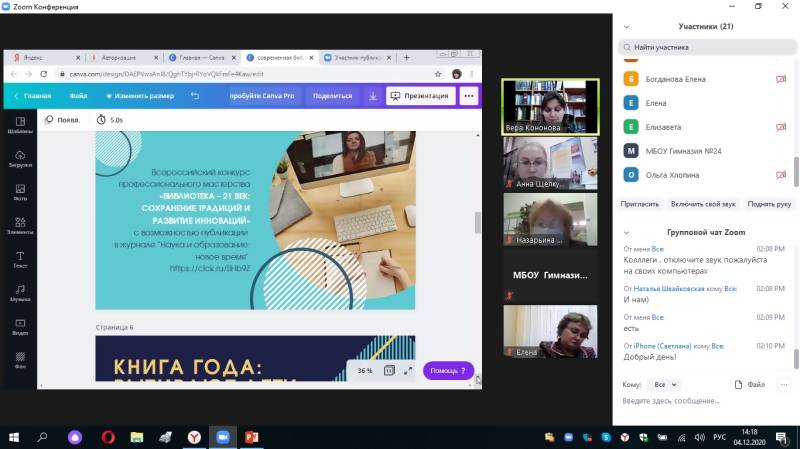Open PowerPoint from the Windows taskbar
Screen dimensions: 800x449
[x=251, y=437]
